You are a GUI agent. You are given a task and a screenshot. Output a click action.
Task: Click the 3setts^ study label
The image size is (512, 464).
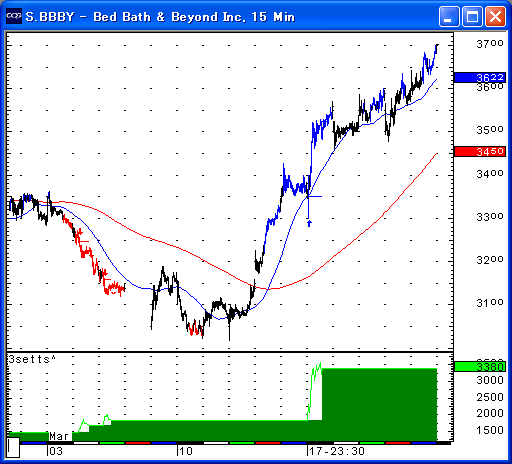32,359
